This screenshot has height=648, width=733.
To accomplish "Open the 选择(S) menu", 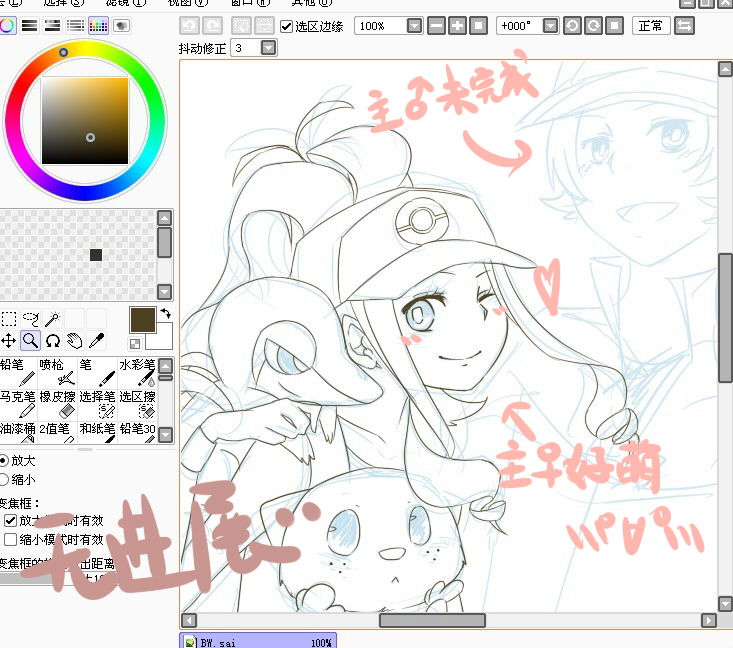I will [64, 3].
